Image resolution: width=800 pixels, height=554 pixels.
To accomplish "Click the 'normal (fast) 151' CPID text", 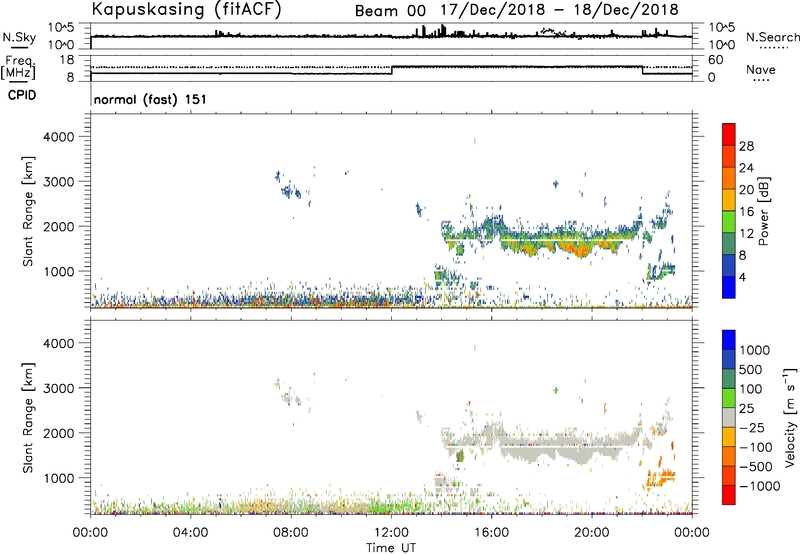I will tap(150, 99).
